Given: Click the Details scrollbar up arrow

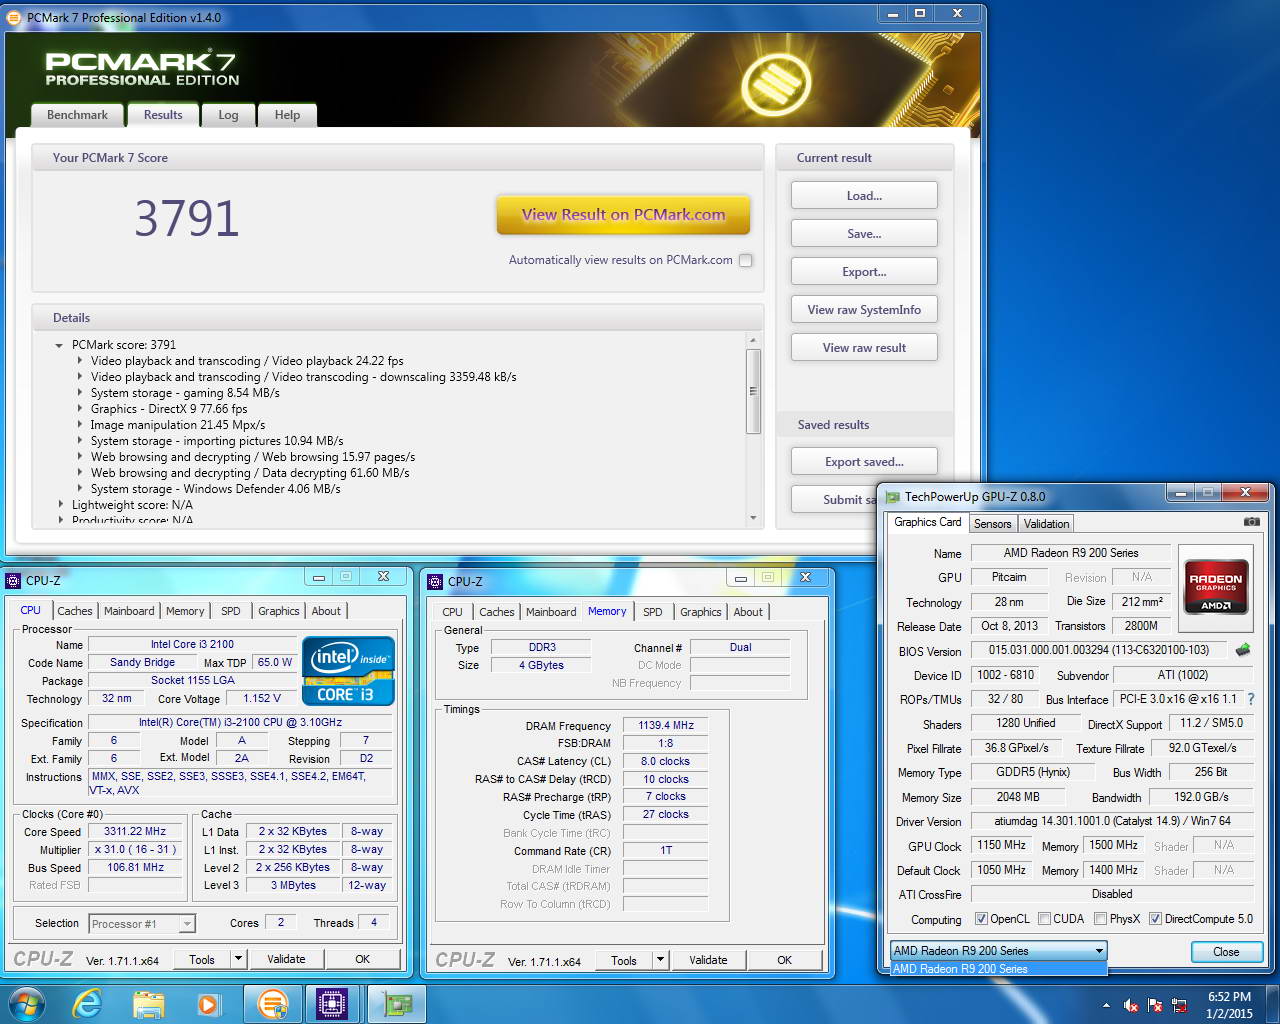Looking at the screenshot, I should point(753,341).
